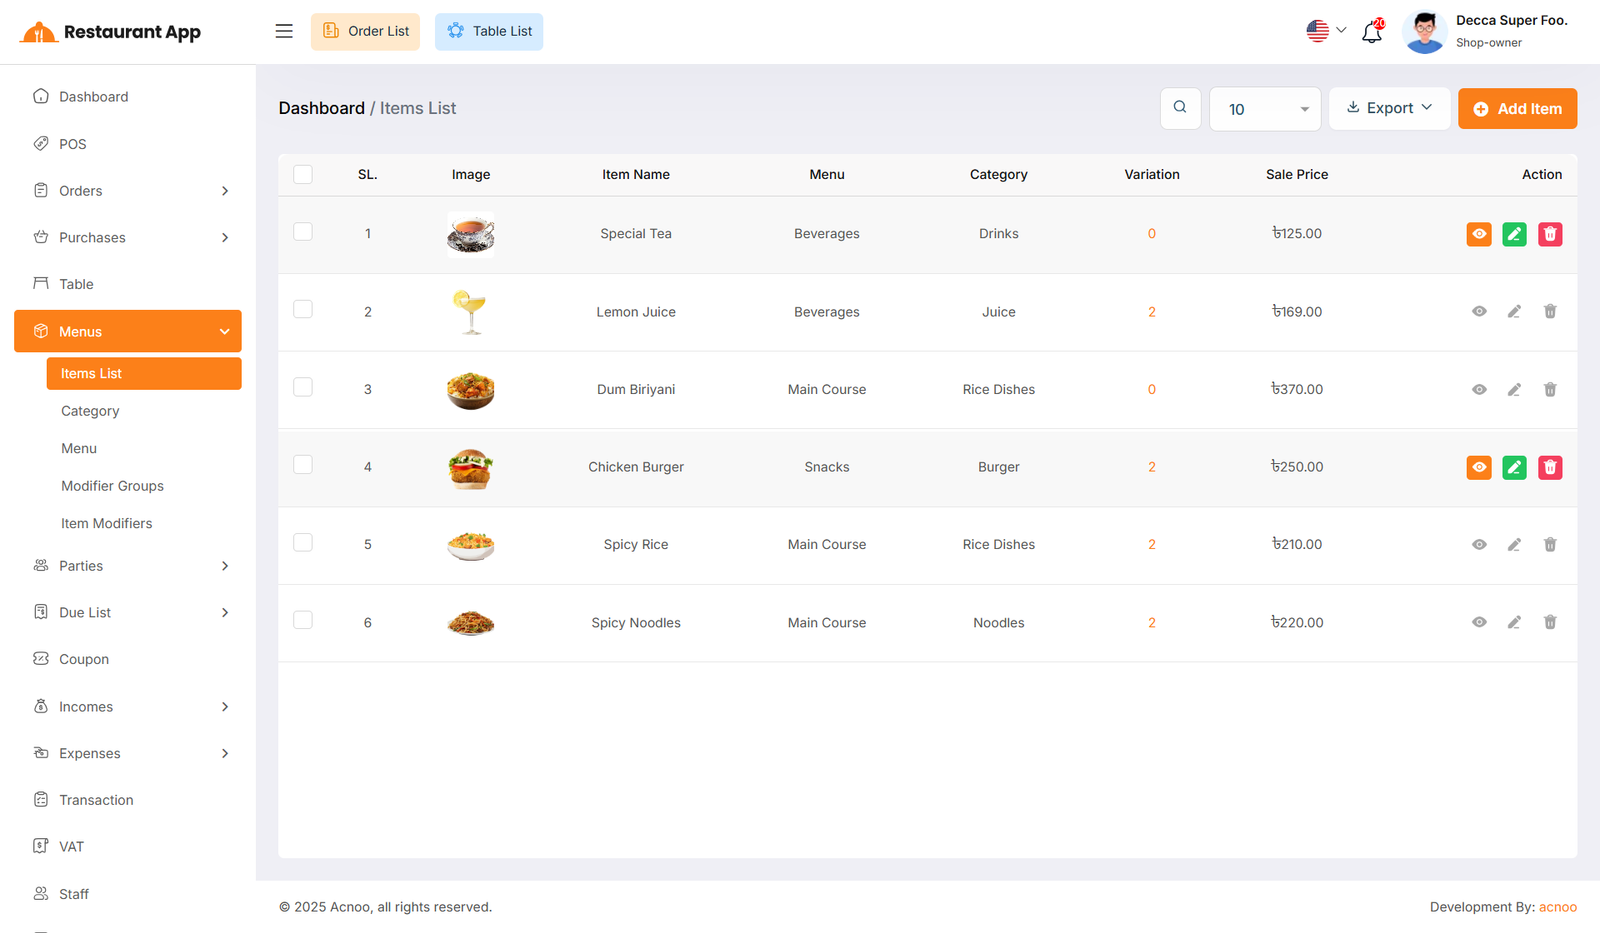Select the Spicy Rice row checkbox
The width and height of the screenshot is (1600, 933).
pos(303,543)
